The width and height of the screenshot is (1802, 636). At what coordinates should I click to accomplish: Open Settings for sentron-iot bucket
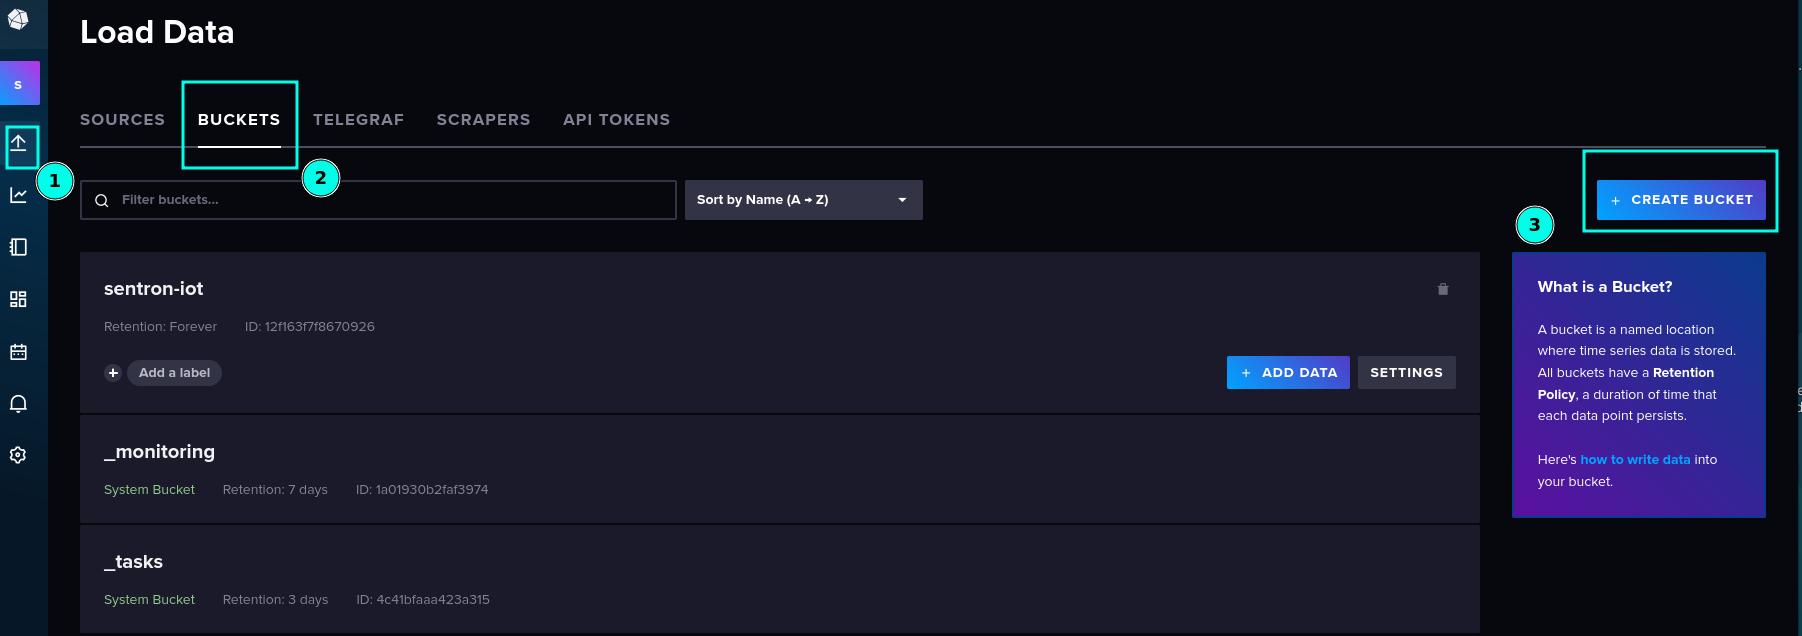[1406, 373]
